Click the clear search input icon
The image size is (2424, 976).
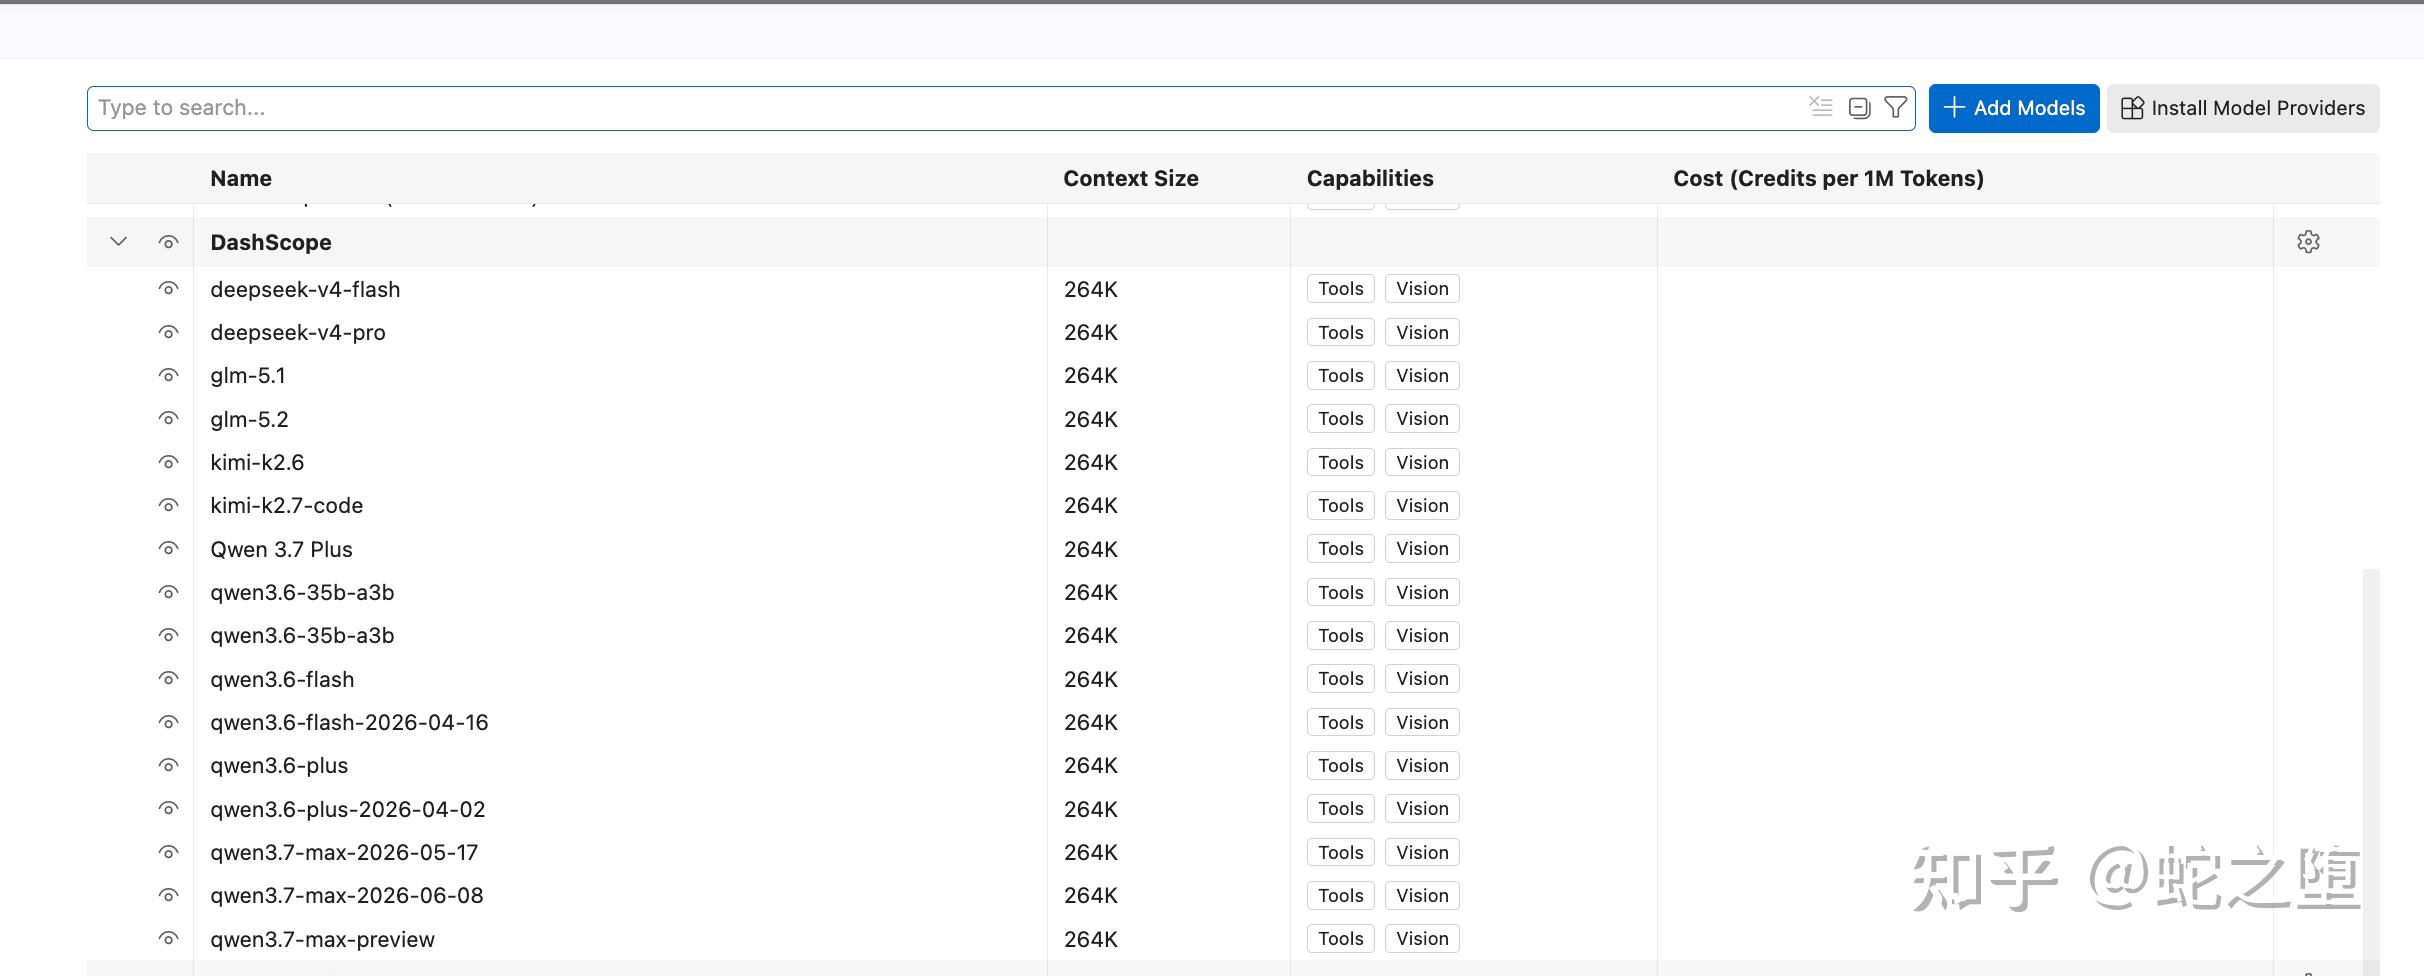tap(1820, 107)
